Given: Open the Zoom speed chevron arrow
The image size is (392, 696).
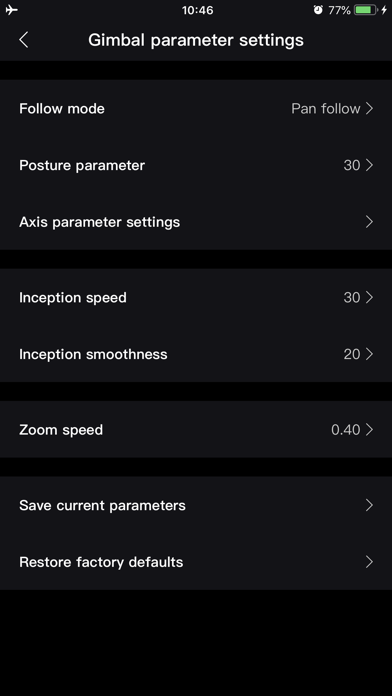Looking at the screenshot, I should pyautogui.click(x=369, y=429).
